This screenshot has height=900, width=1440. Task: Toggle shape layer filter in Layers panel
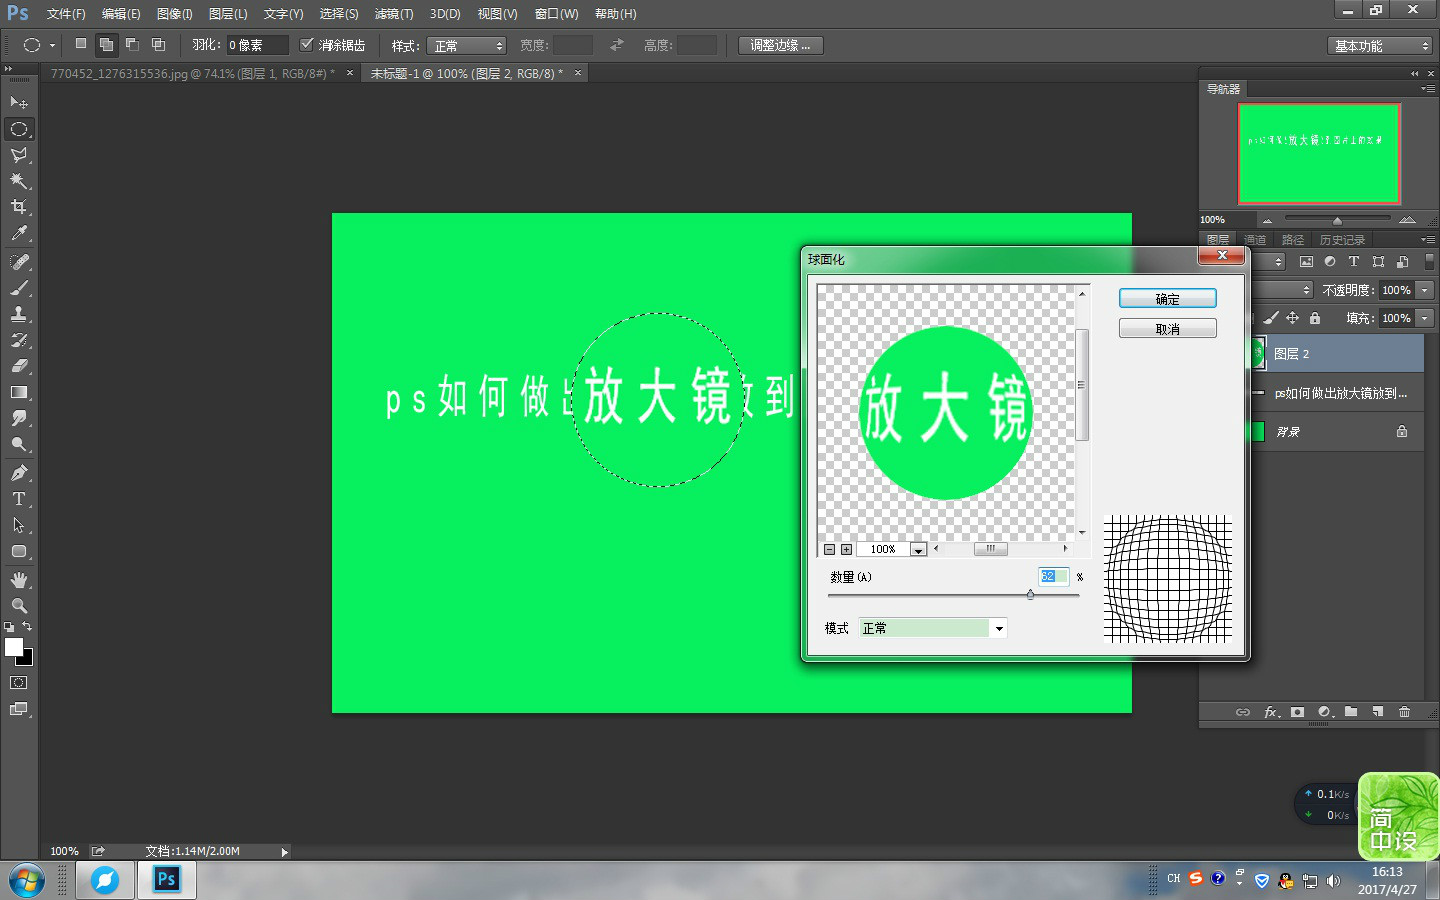click(1378, 262)
